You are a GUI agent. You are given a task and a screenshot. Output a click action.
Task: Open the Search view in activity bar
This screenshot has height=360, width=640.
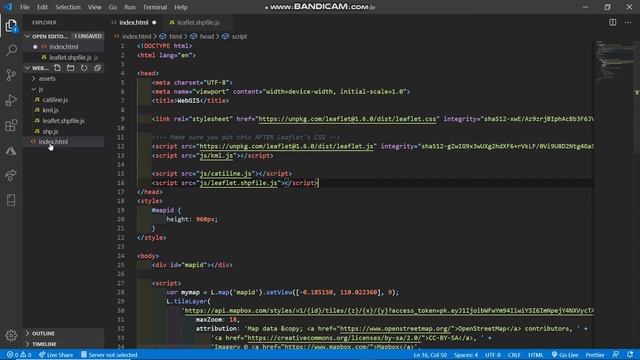coord(11,50)
